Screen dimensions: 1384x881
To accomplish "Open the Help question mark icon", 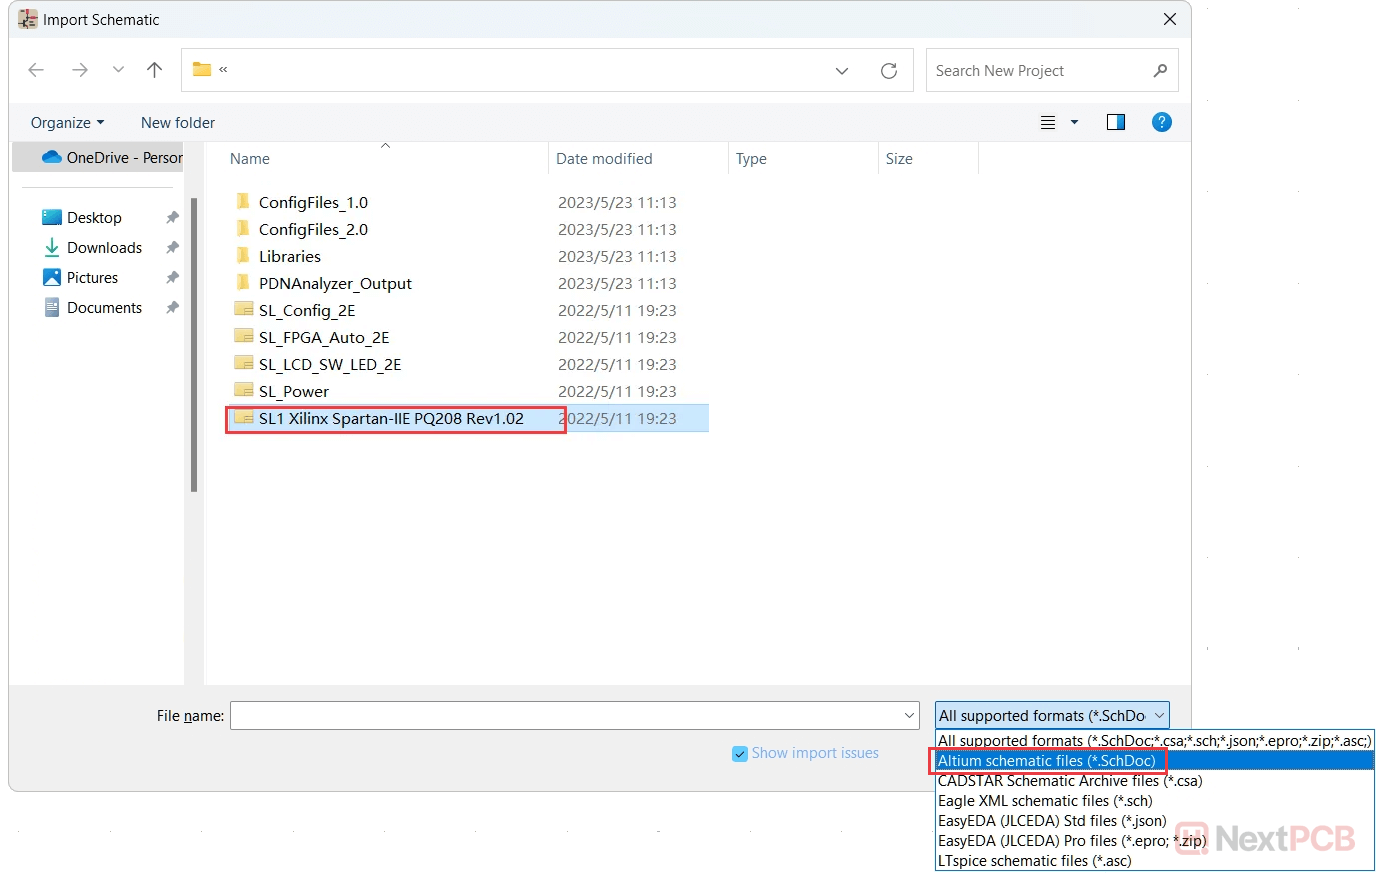I will [1161, 122].
